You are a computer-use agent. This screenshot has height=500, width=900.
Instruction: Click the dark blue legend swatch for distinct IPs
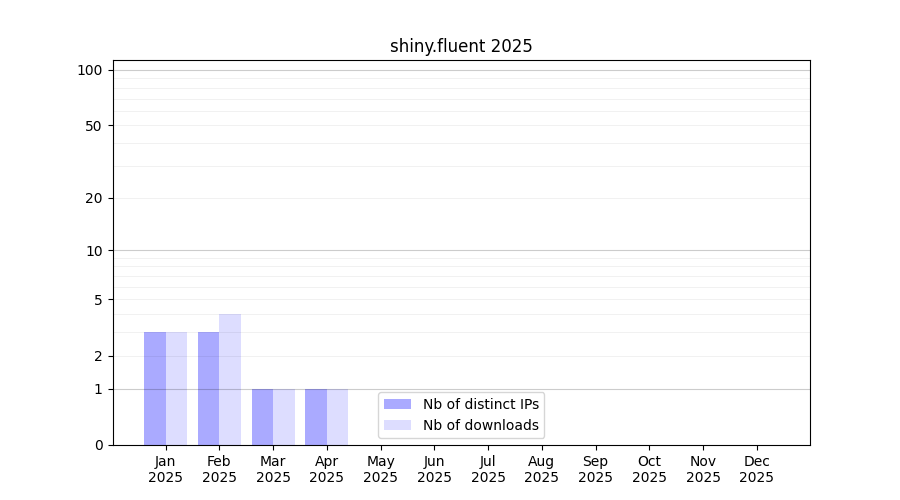[x=397, y=404]
